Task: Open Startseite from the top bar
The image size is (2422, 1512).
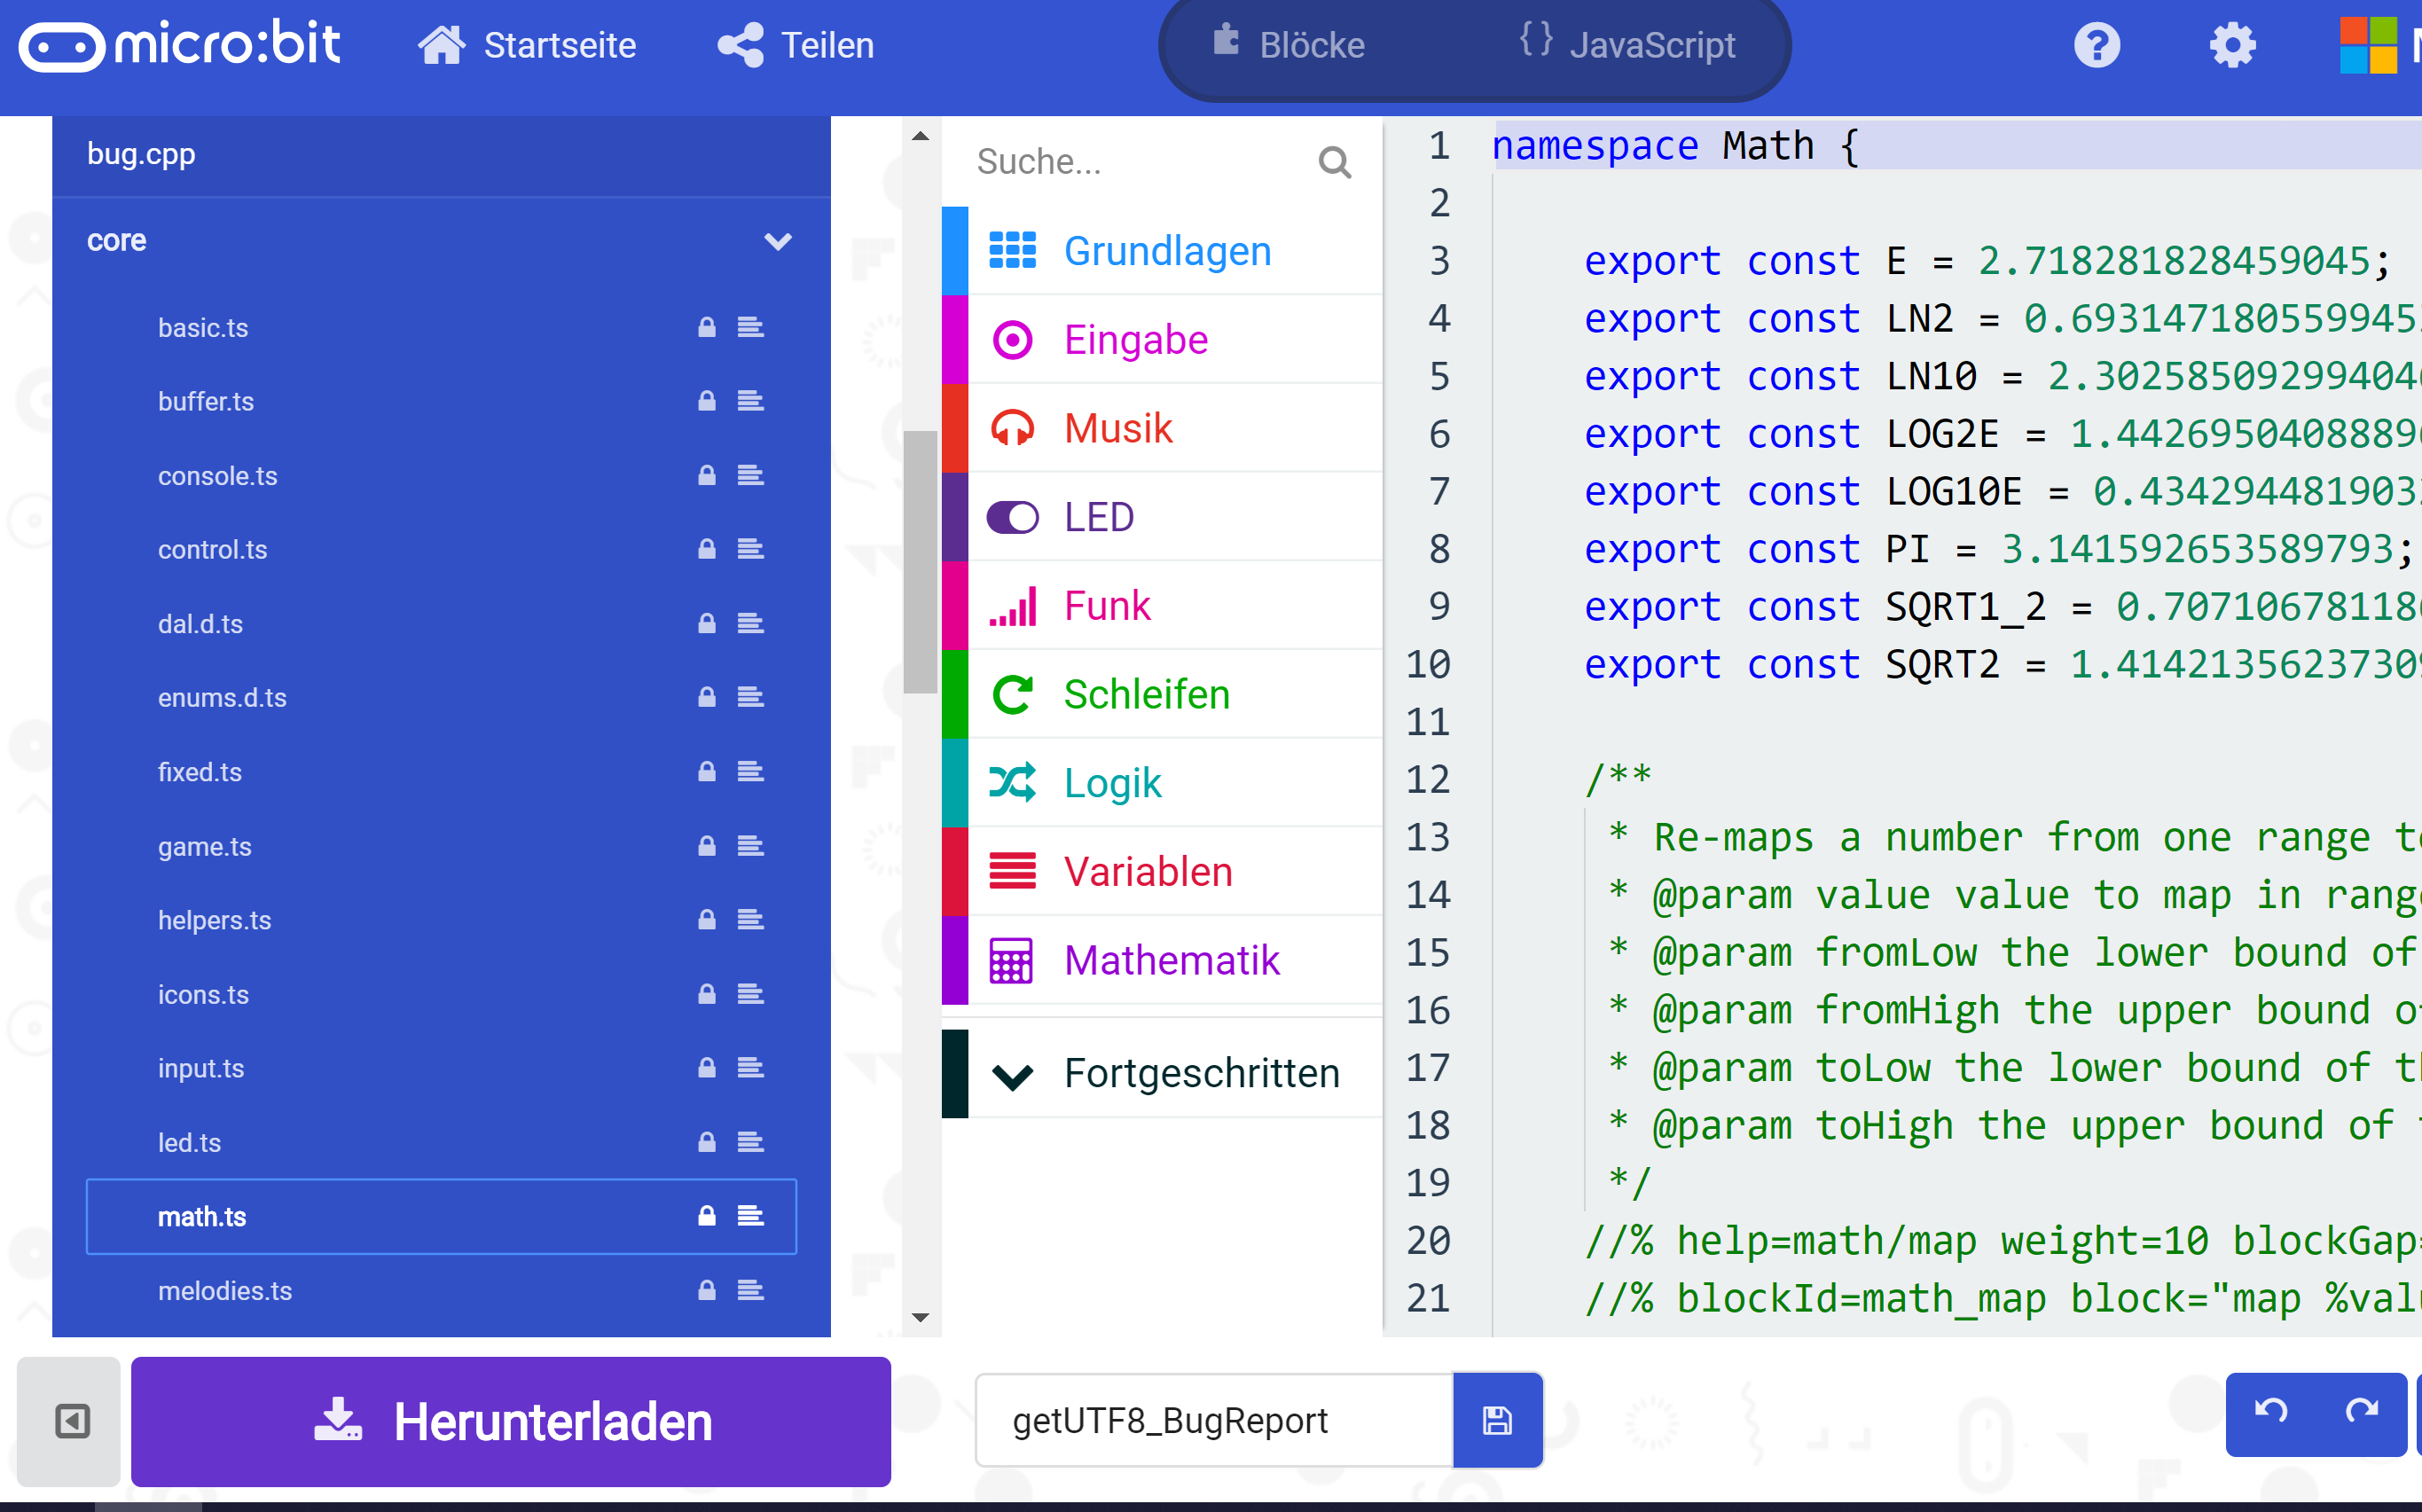Action: (x=529, y=44)
